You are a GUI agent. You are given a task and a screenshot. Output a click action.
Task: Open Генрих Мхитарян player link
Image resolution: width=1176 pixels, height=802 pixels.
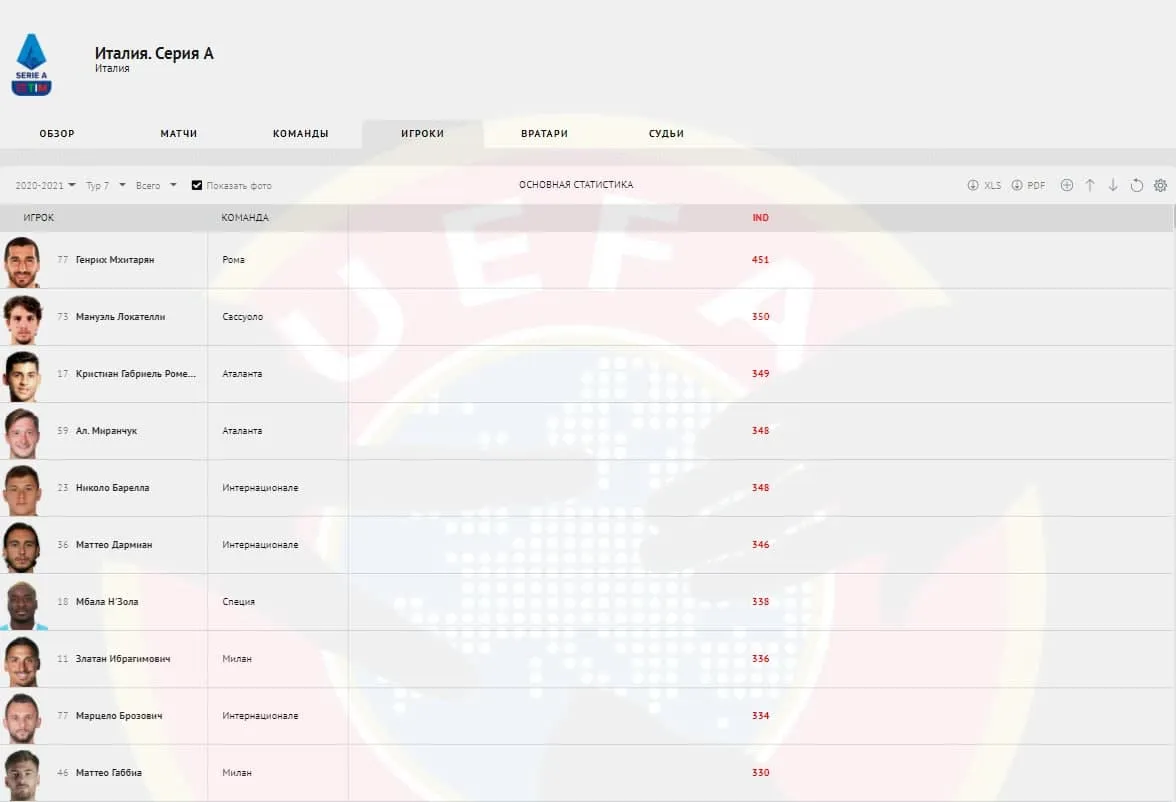pyautogui.click(x=115, y=260)
